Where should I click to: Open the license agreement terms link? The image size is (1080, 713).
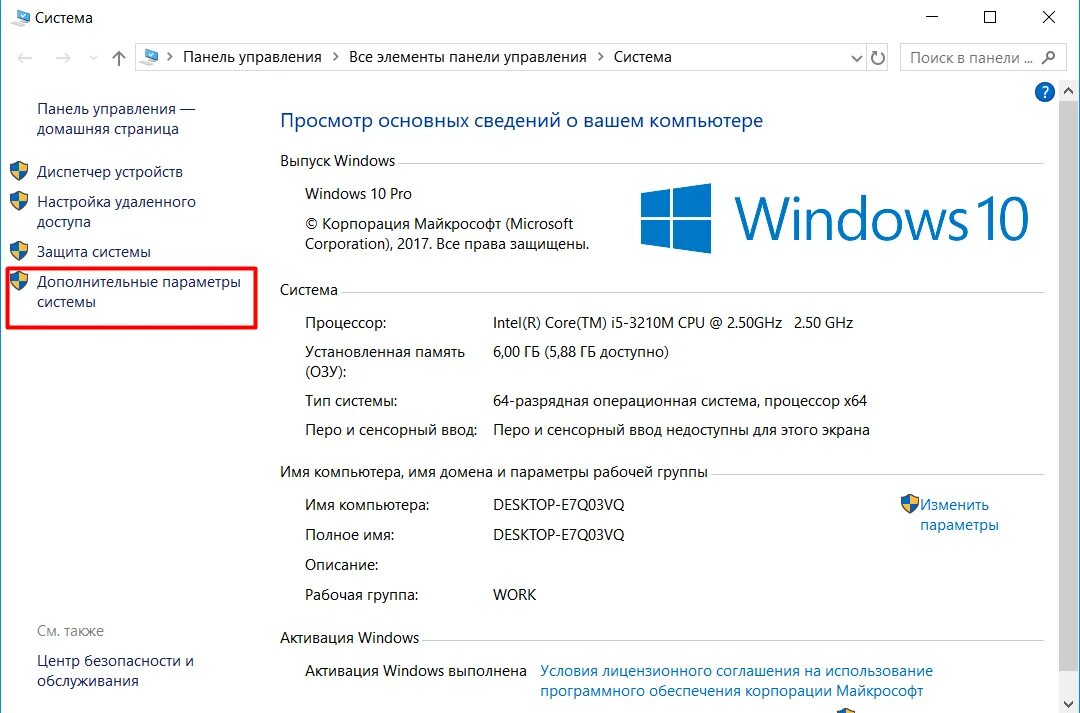[x=736, y=681]
